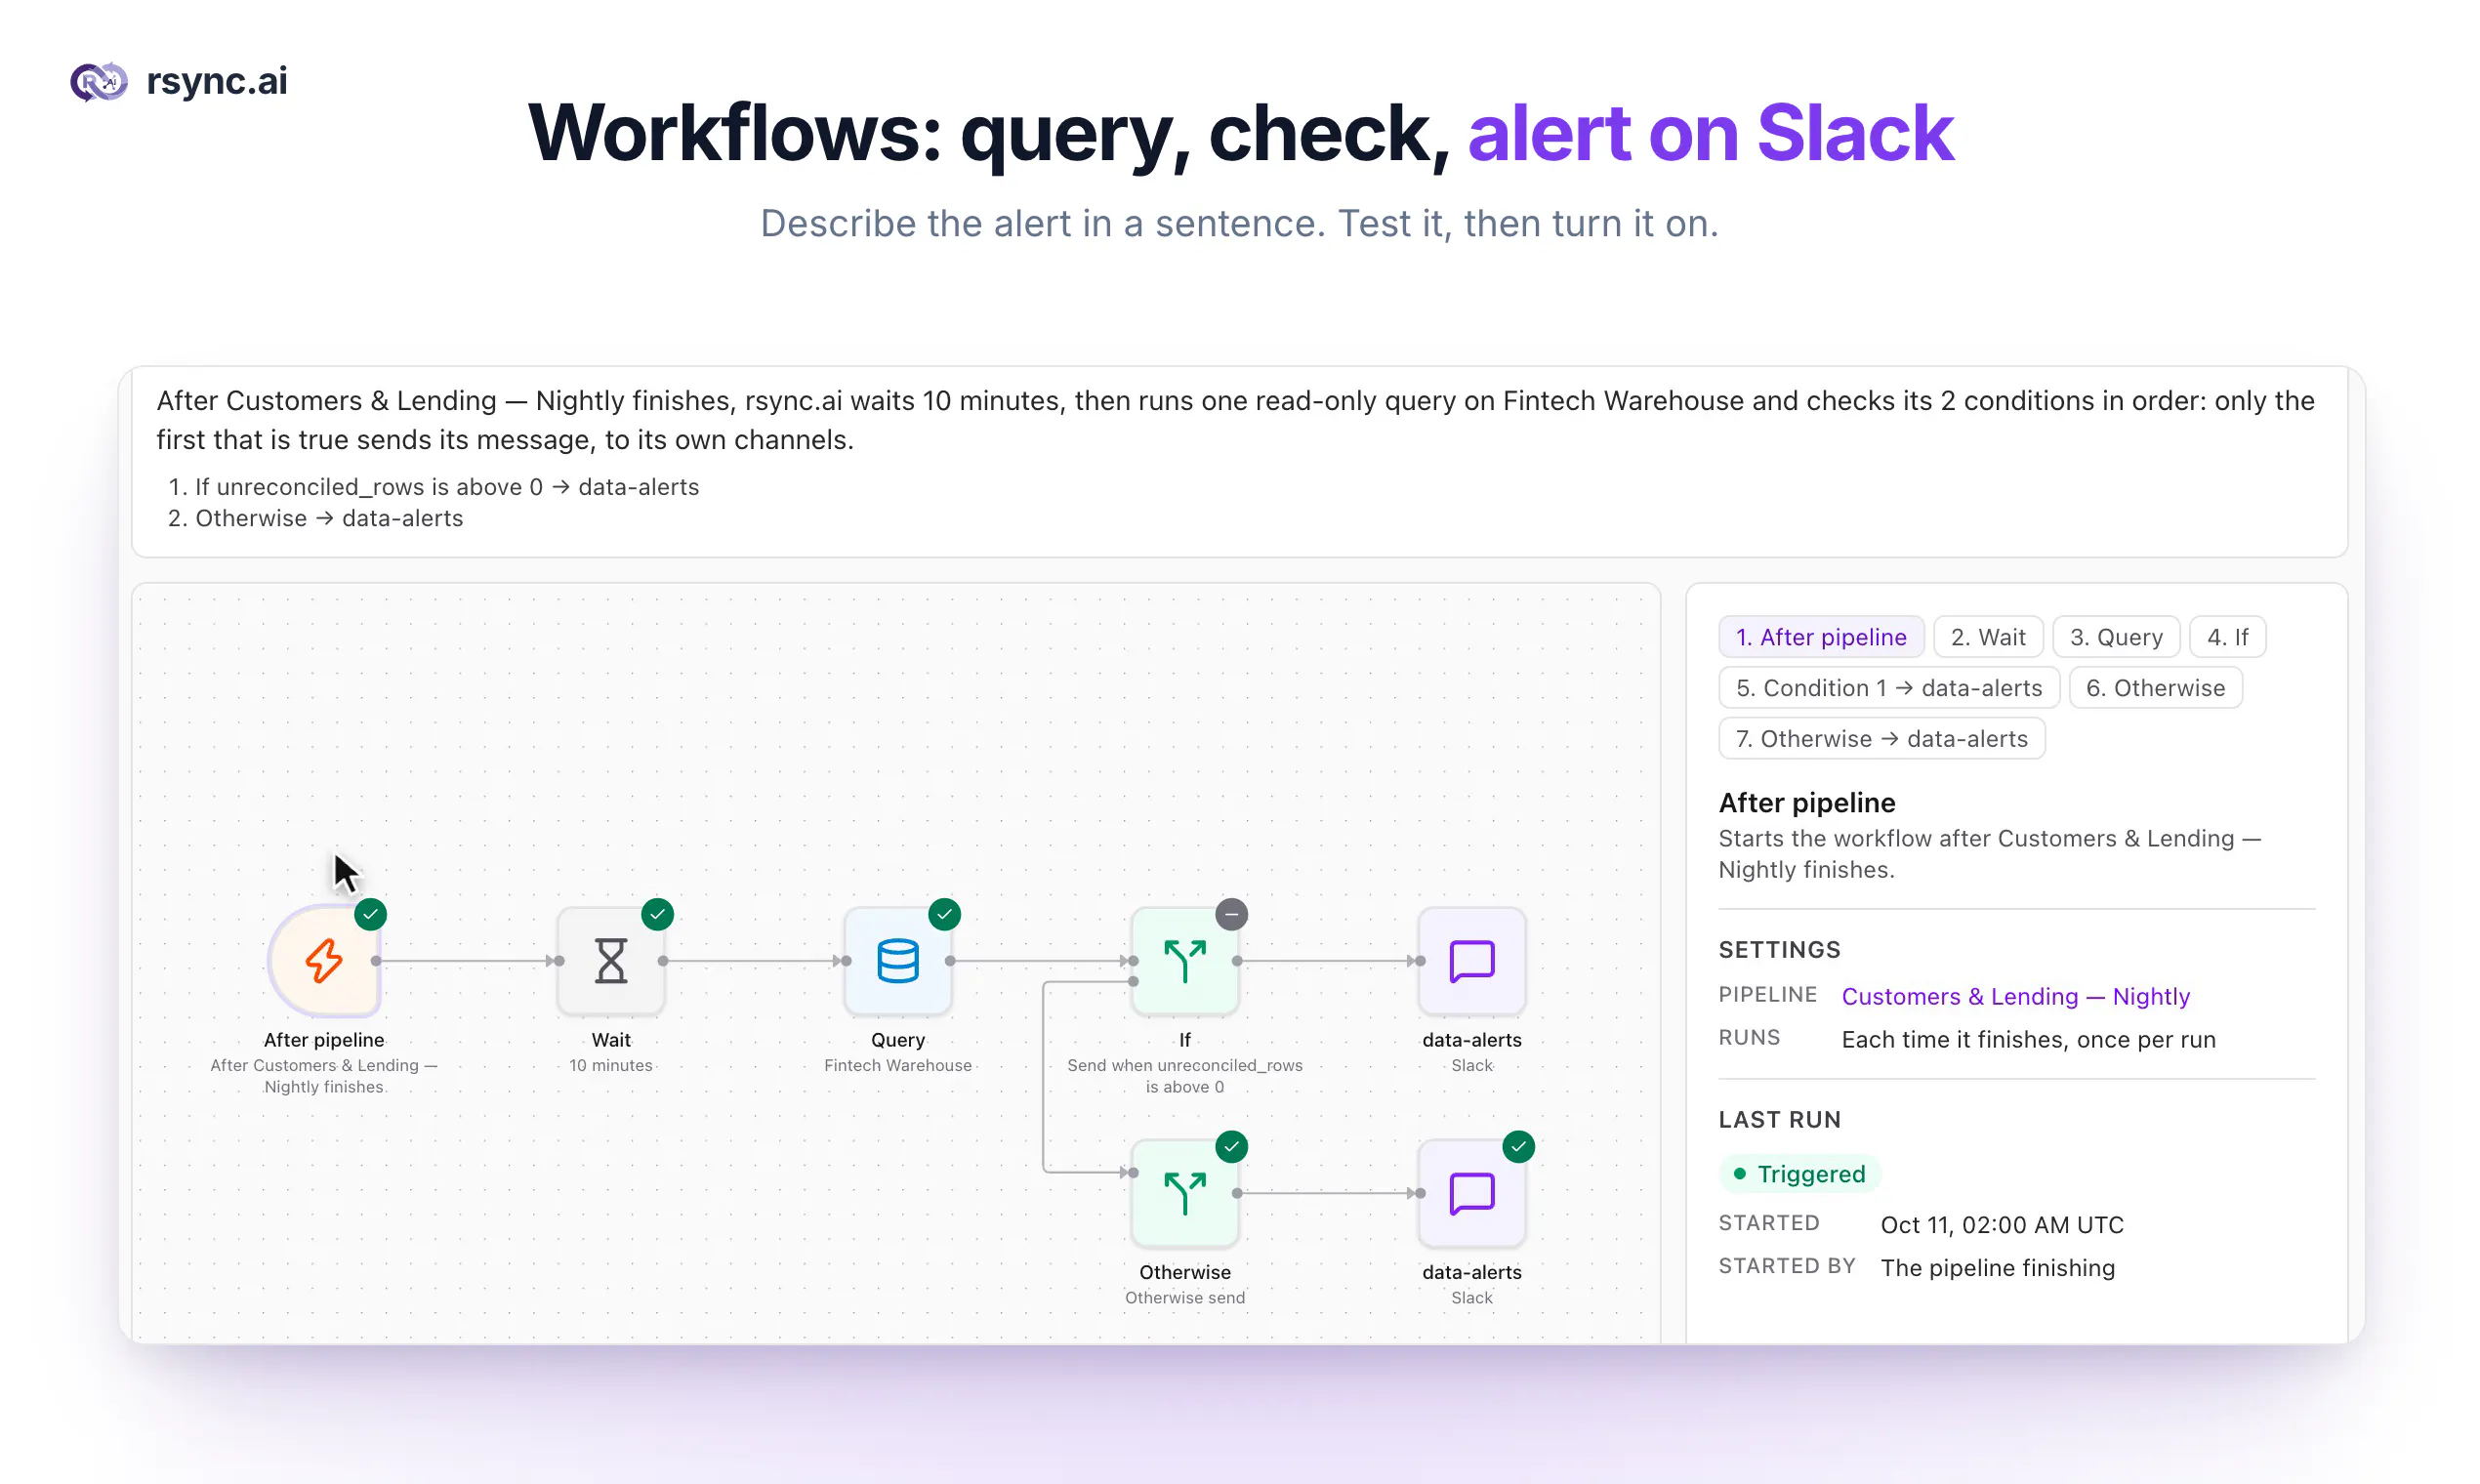Select the Wait hourglass node

point(611,961)
